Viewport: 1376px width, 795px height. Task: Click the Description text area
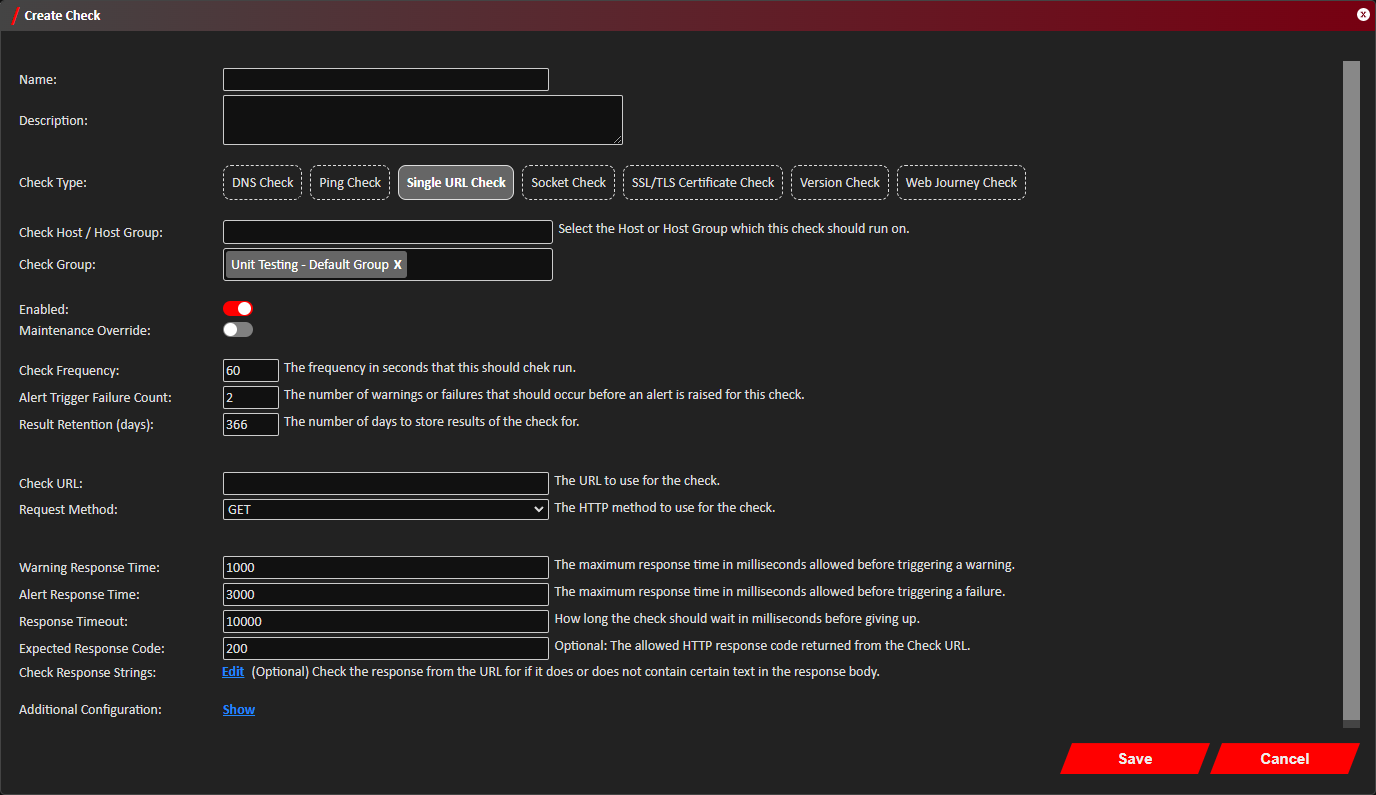[423, 120]
